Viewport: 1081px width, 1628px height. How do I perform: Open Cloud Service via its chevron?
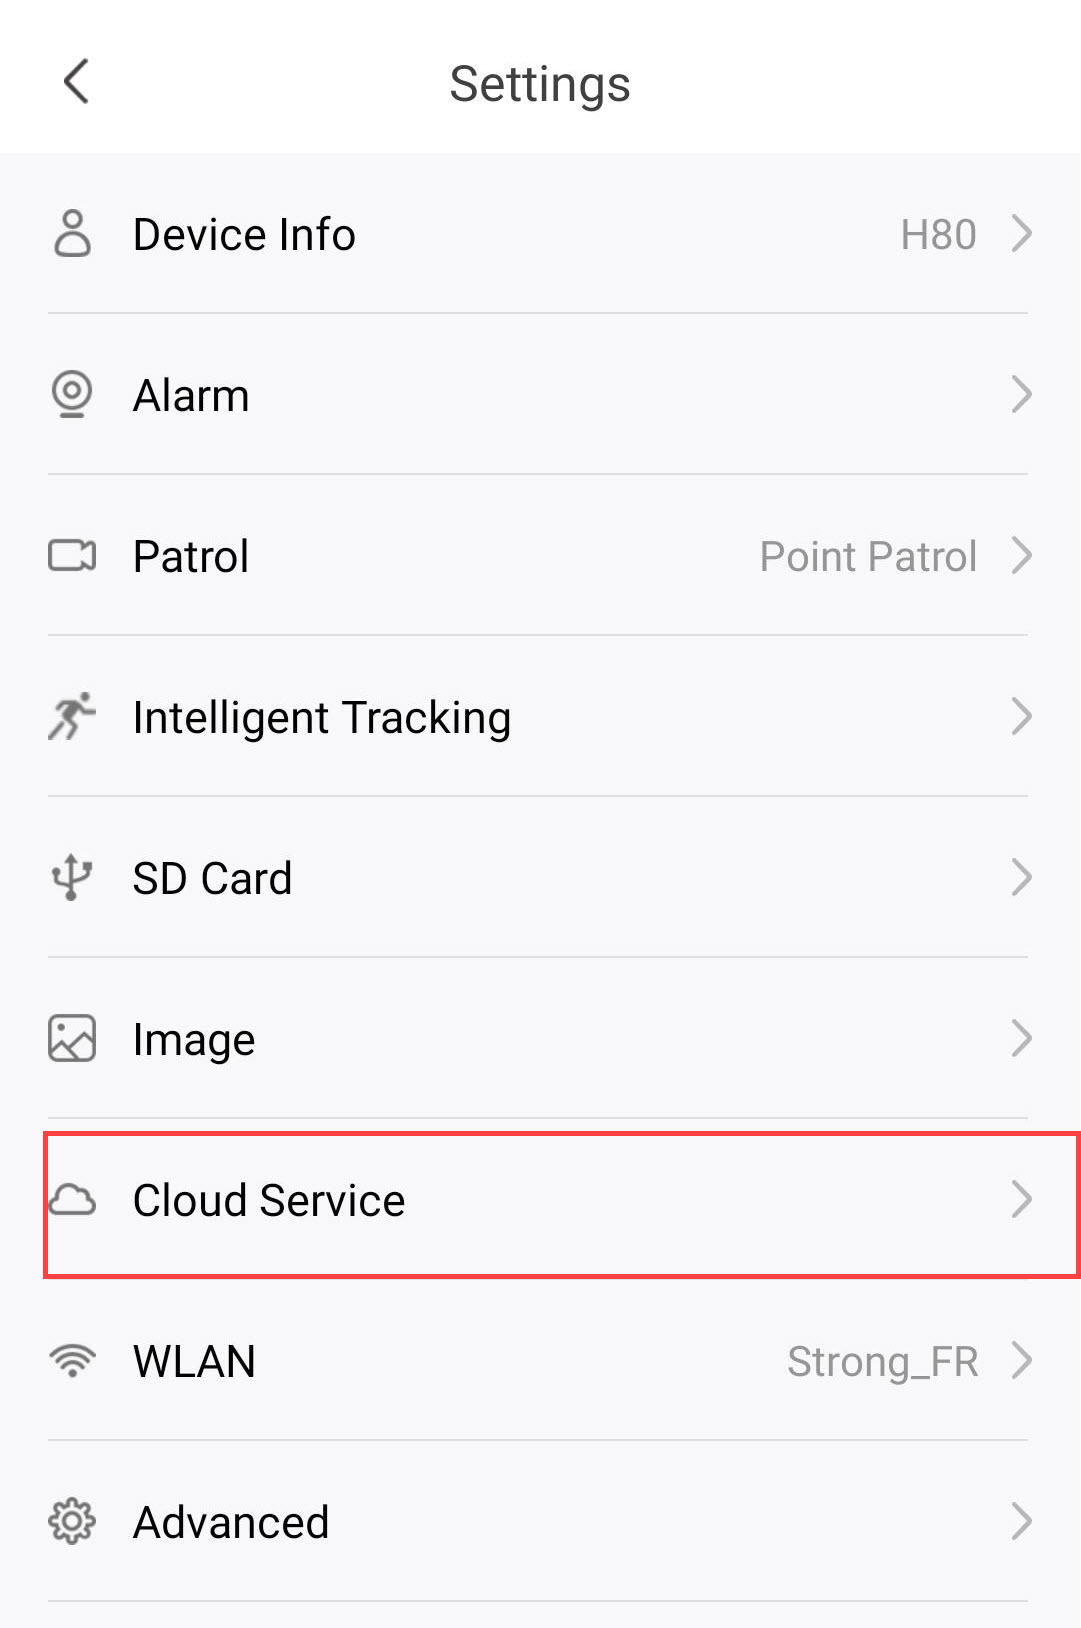[1021, 1199]
